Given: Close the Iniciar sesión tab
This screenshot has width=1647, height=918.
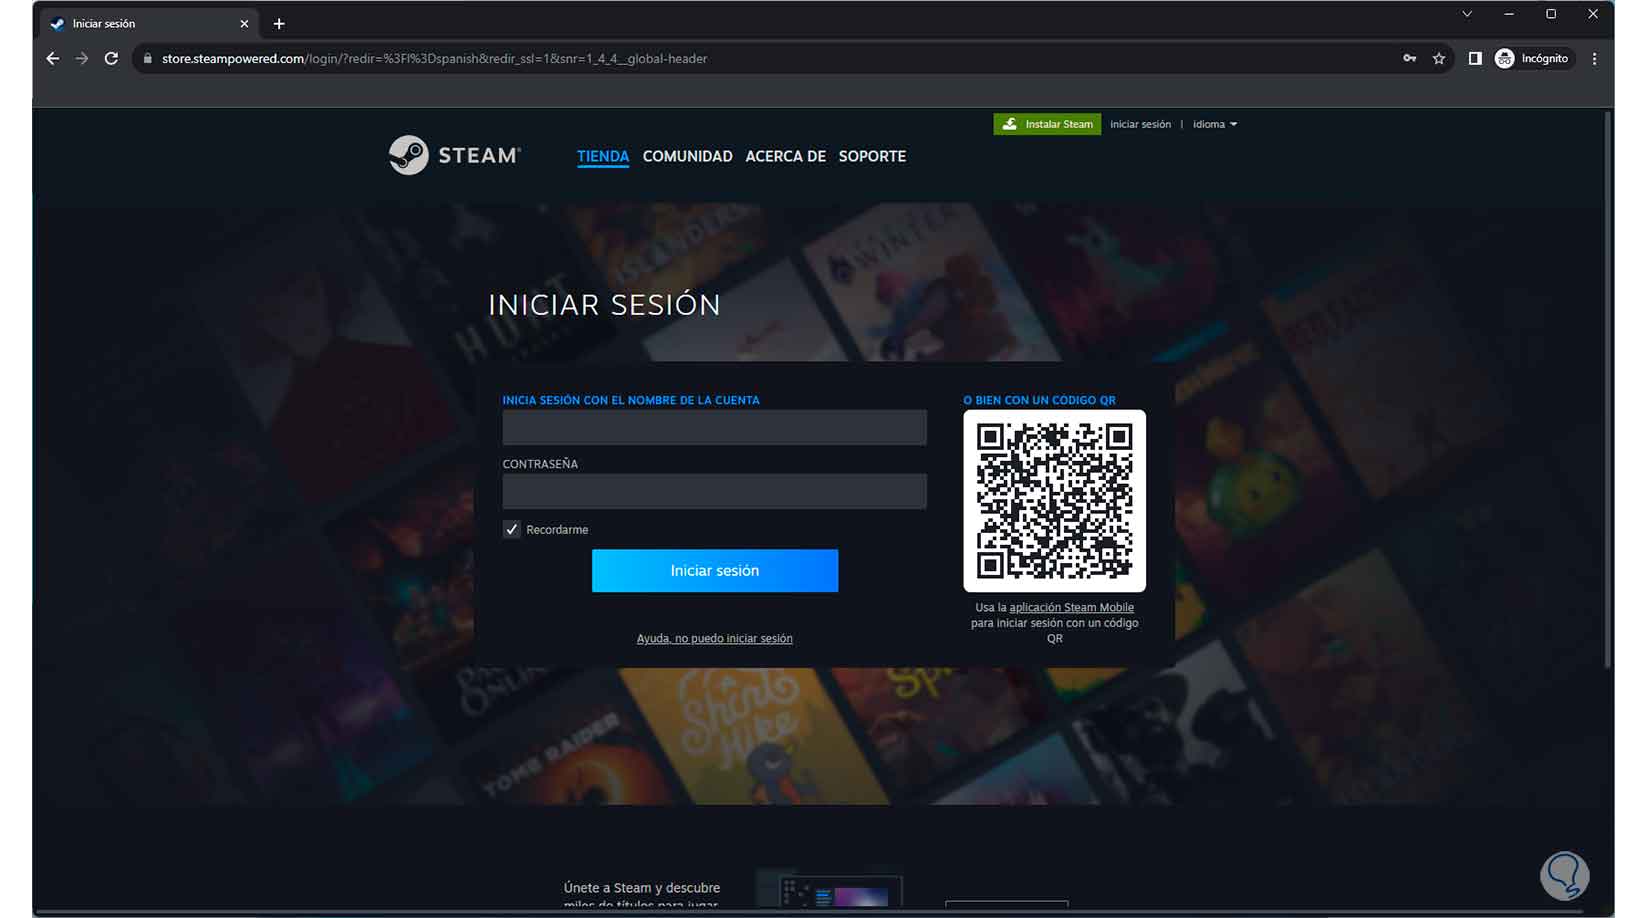Looking at the screenshot, I should [x=244, y=23].
